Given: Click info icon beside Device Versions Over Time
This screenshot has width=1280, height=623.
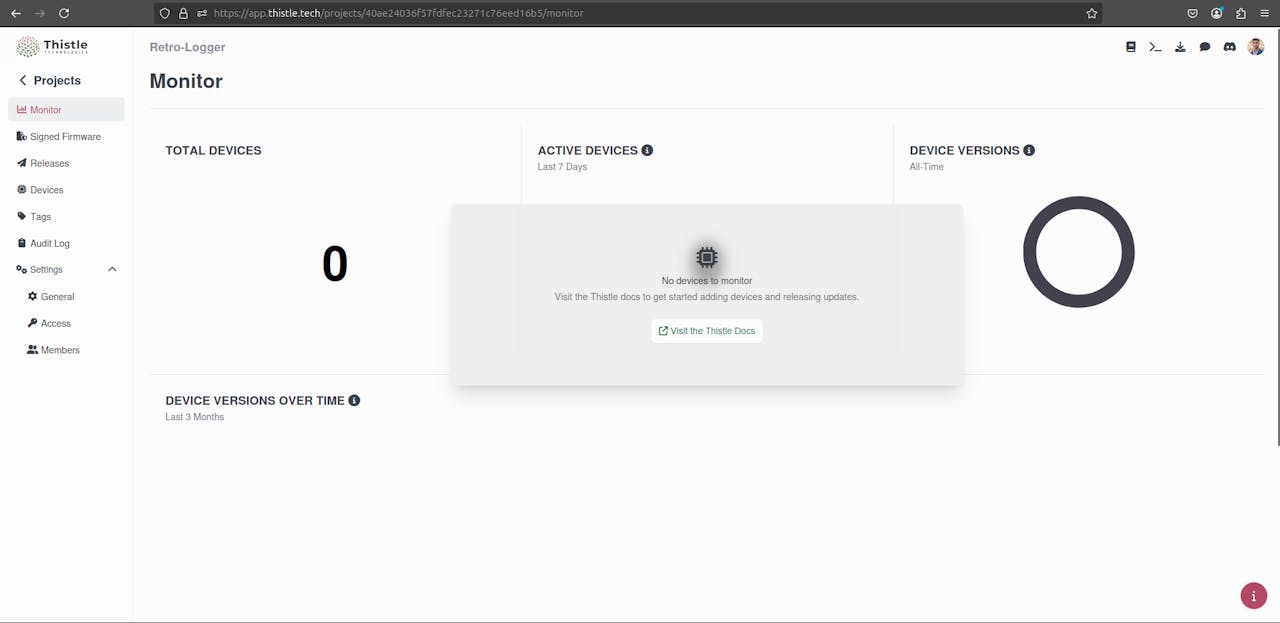Looking at the screenshot, I should click(x=354, y=400).
